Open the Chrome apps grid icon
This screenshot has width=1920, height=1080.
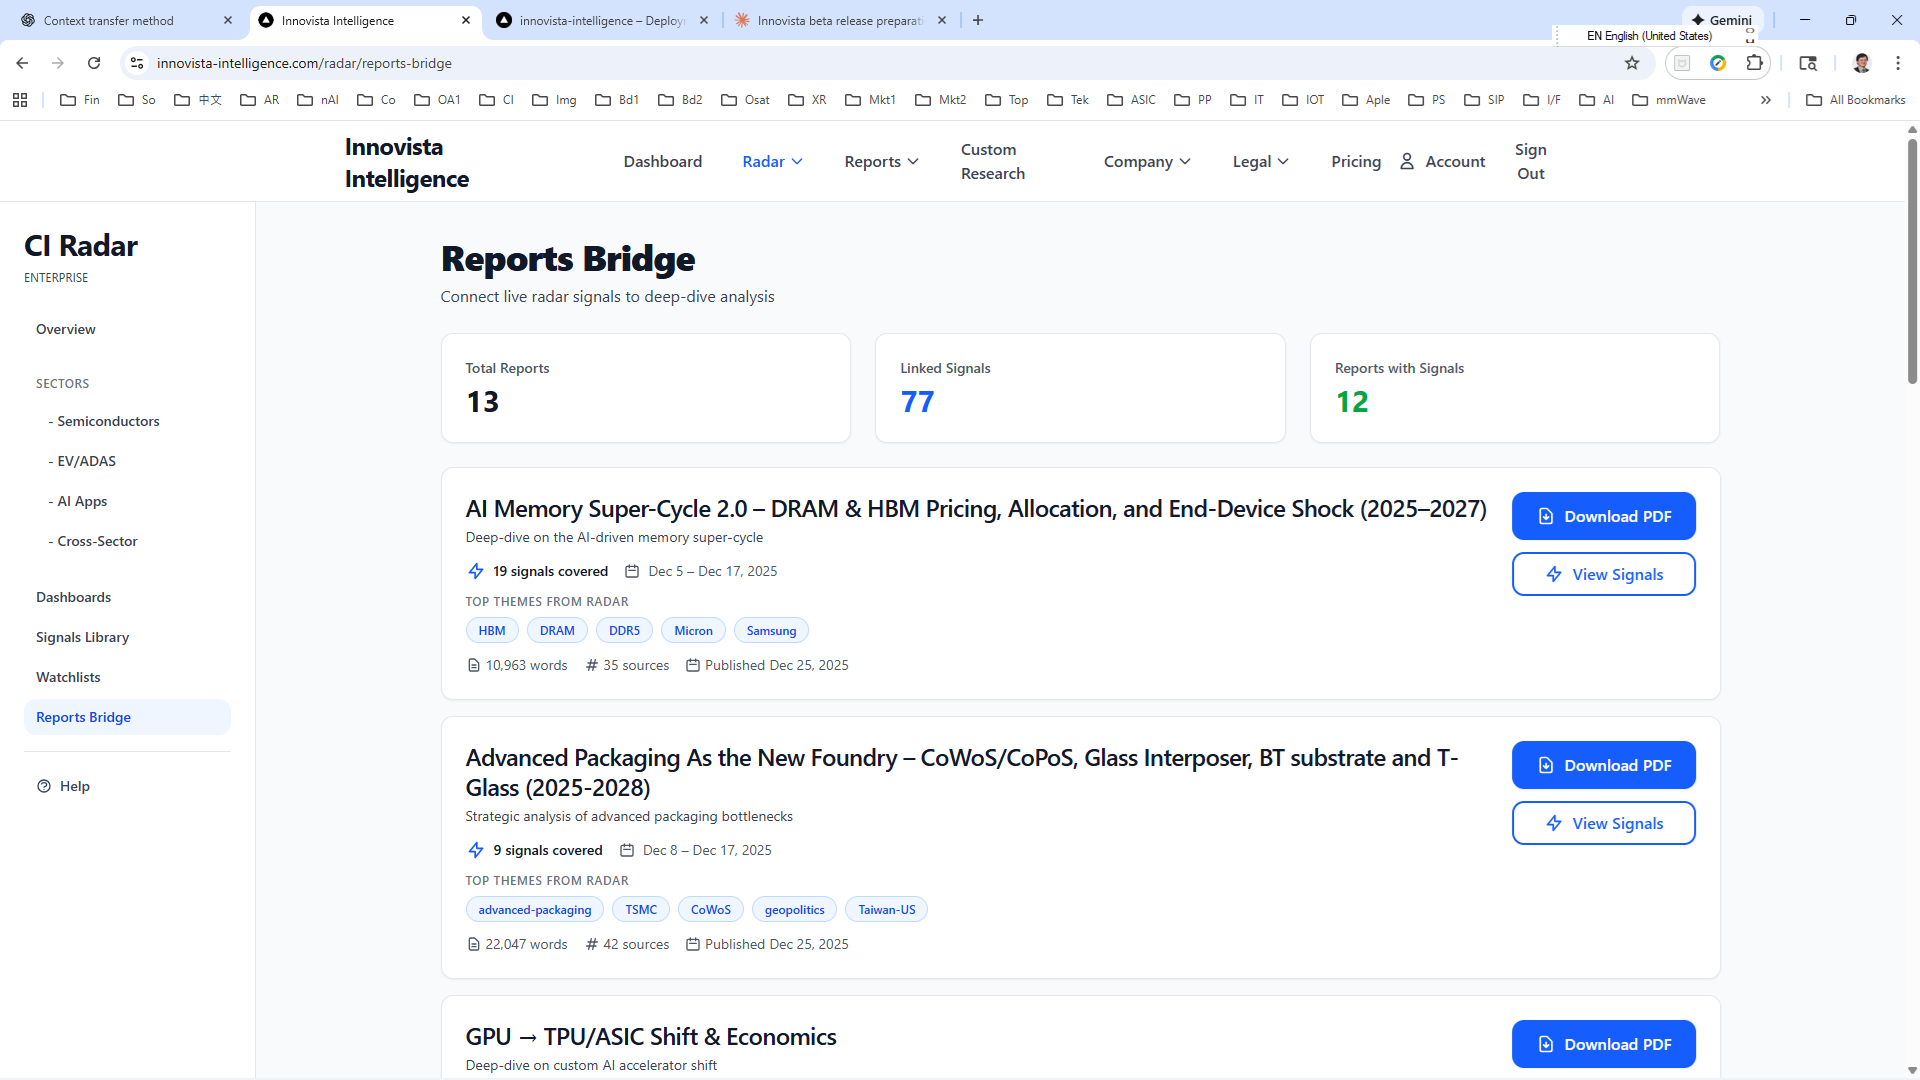20,100
